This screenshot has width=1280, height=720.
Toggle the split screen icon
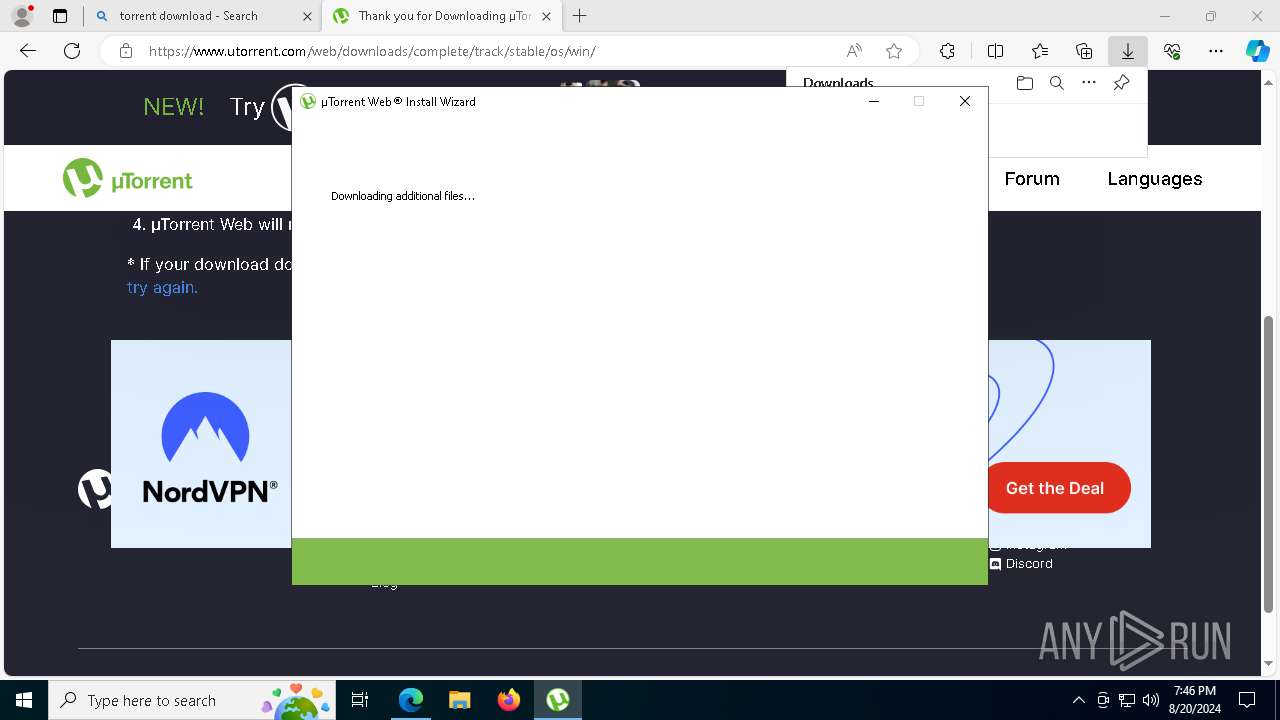[995, 51]
